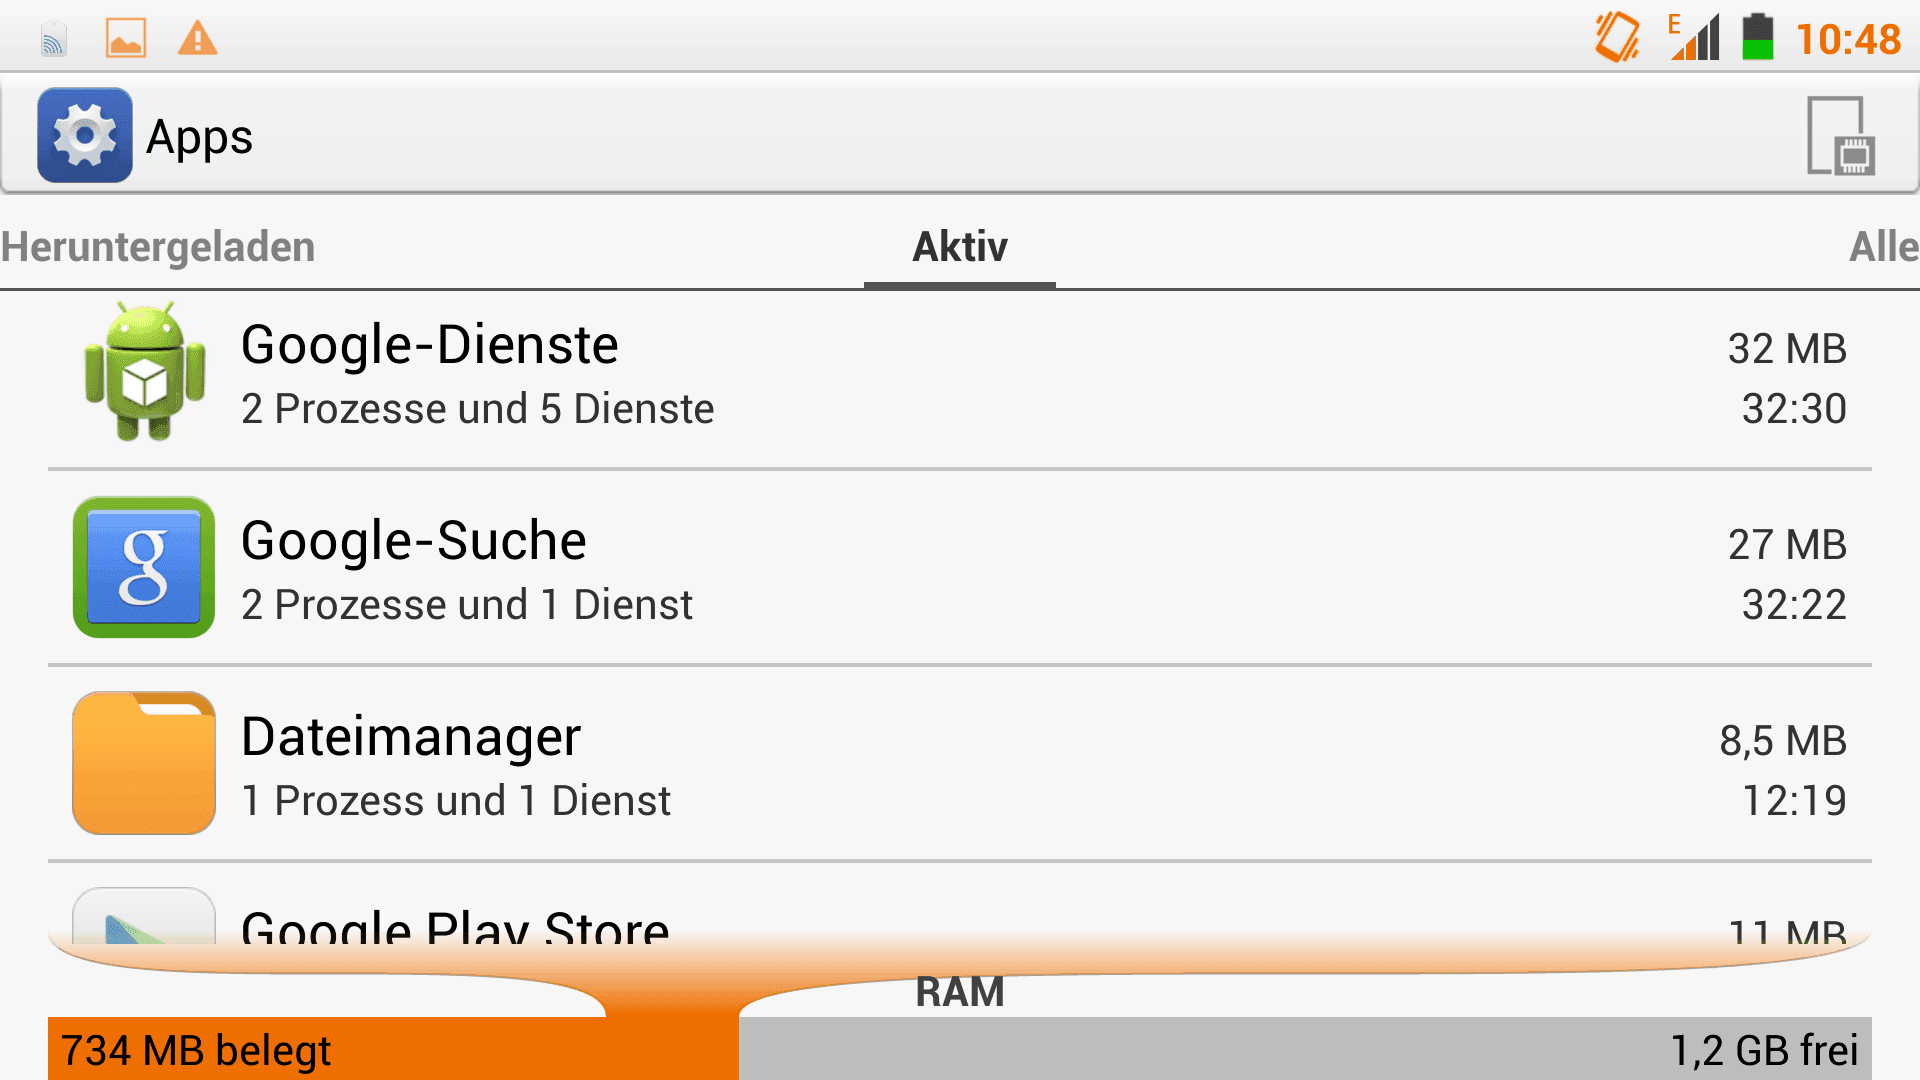Image resolution: width=1920 pixels, height=1080 pixels.
Task: Tap the Settings gear icon beside Apps
Action: pos(85,135)
